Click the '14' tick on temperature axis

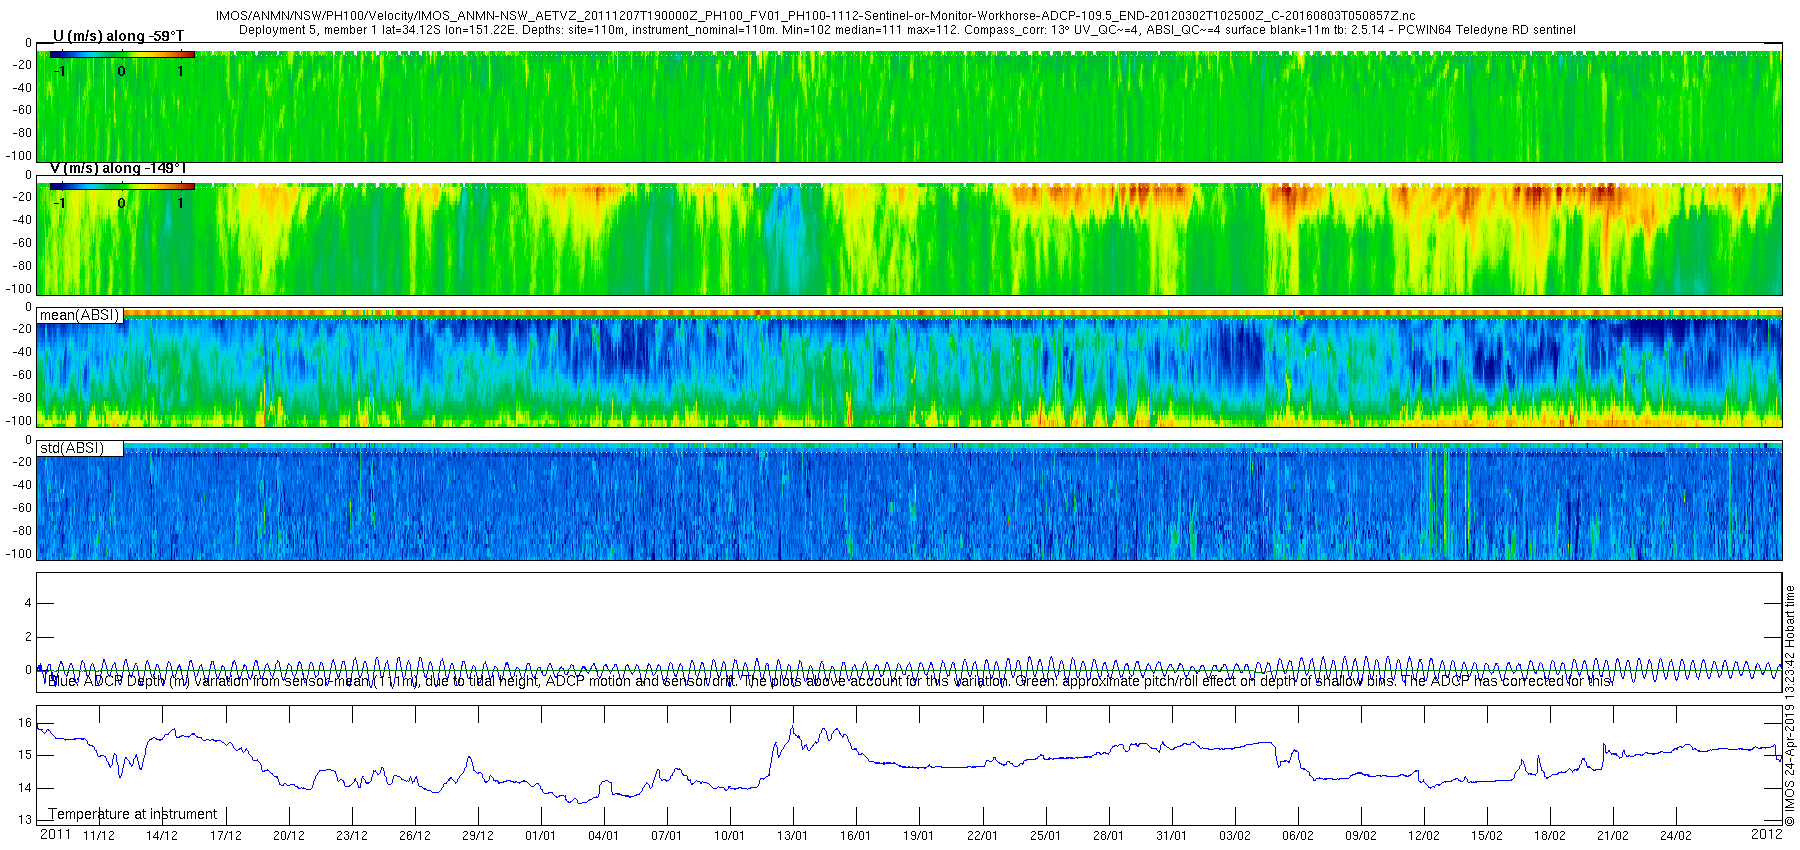click(x=25, y=788)
